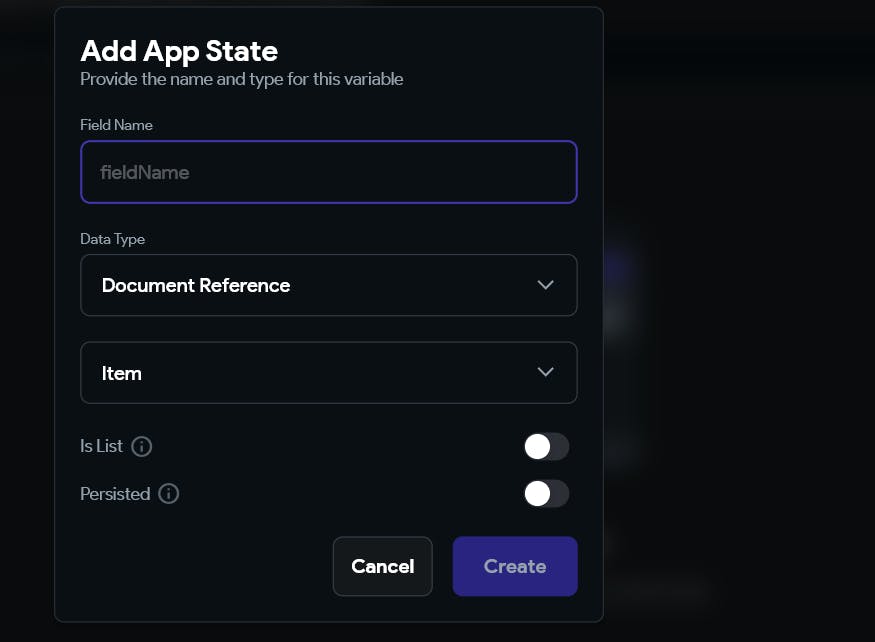
Task: Click the Persisted label text
Action: click(x=115, y=494)
